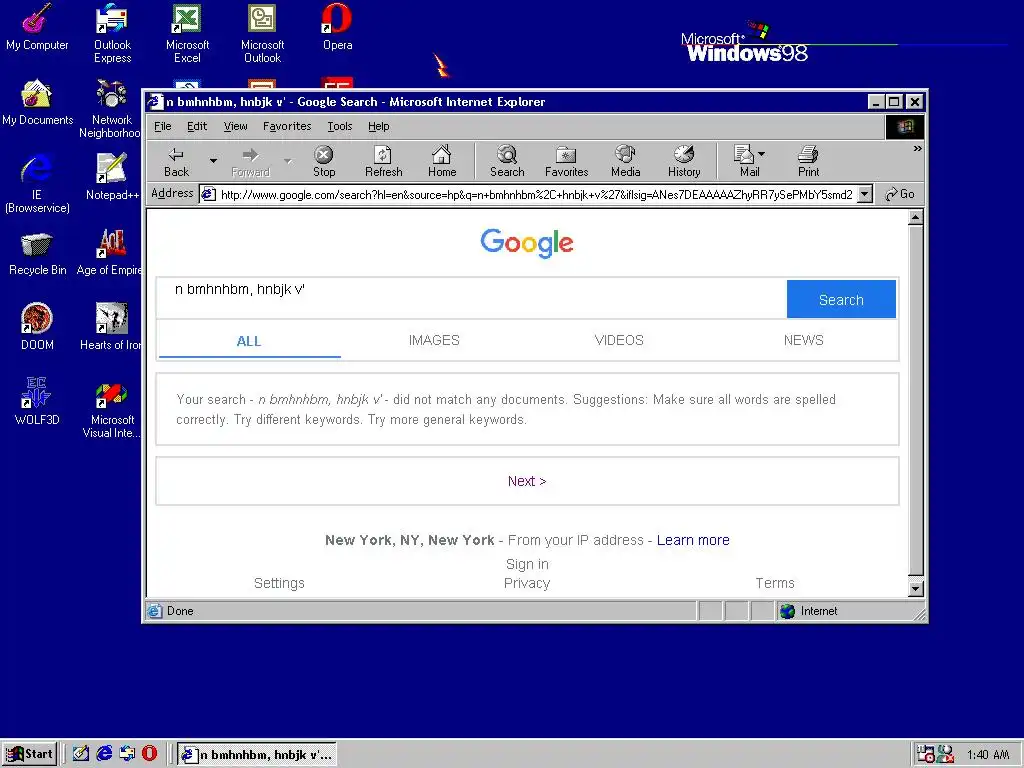The width and height of the screenshot is (1024, 768).
Task: Launch Hearts of Iron desktop shortcut
Action: 110,327
